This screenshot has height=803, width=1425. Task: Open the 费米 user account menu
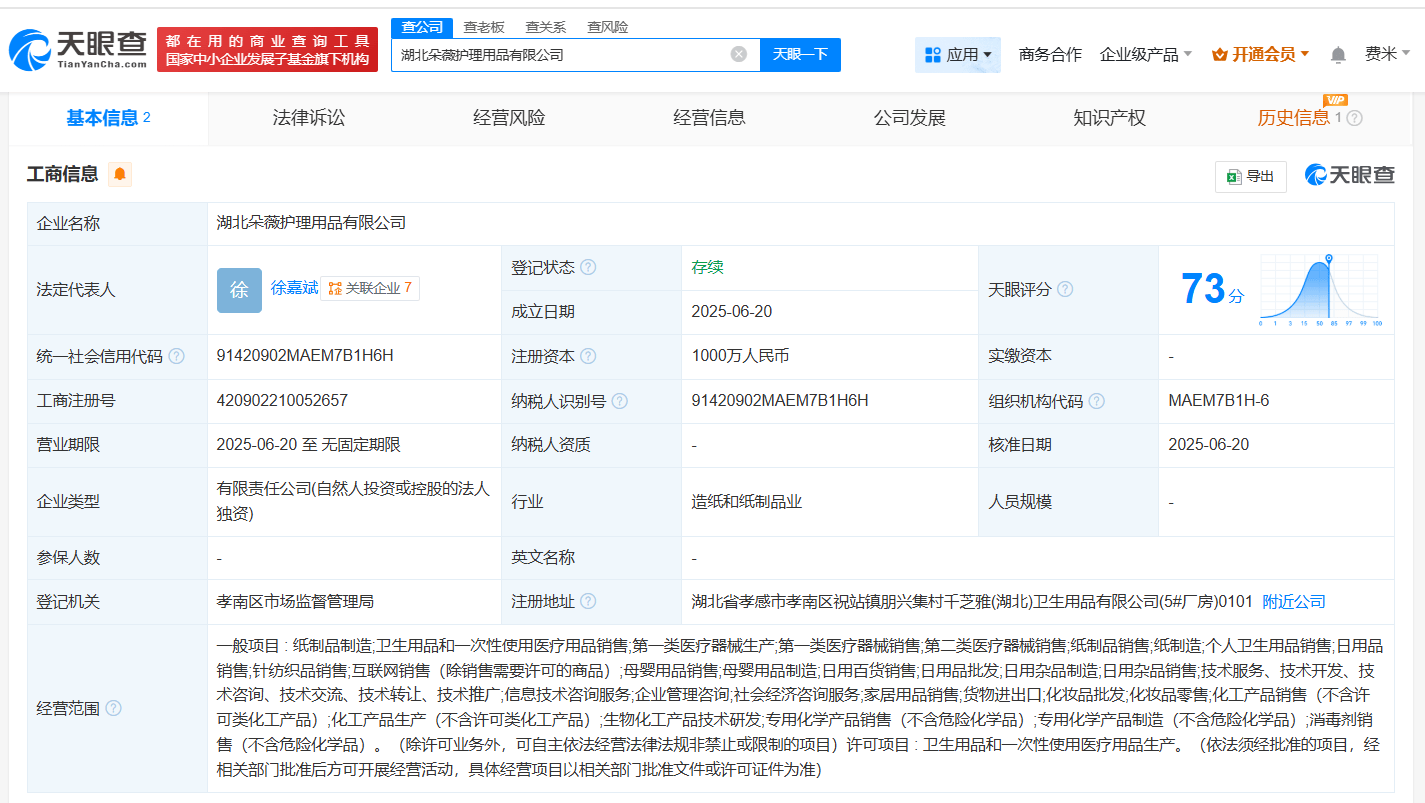click(1388, 54)
